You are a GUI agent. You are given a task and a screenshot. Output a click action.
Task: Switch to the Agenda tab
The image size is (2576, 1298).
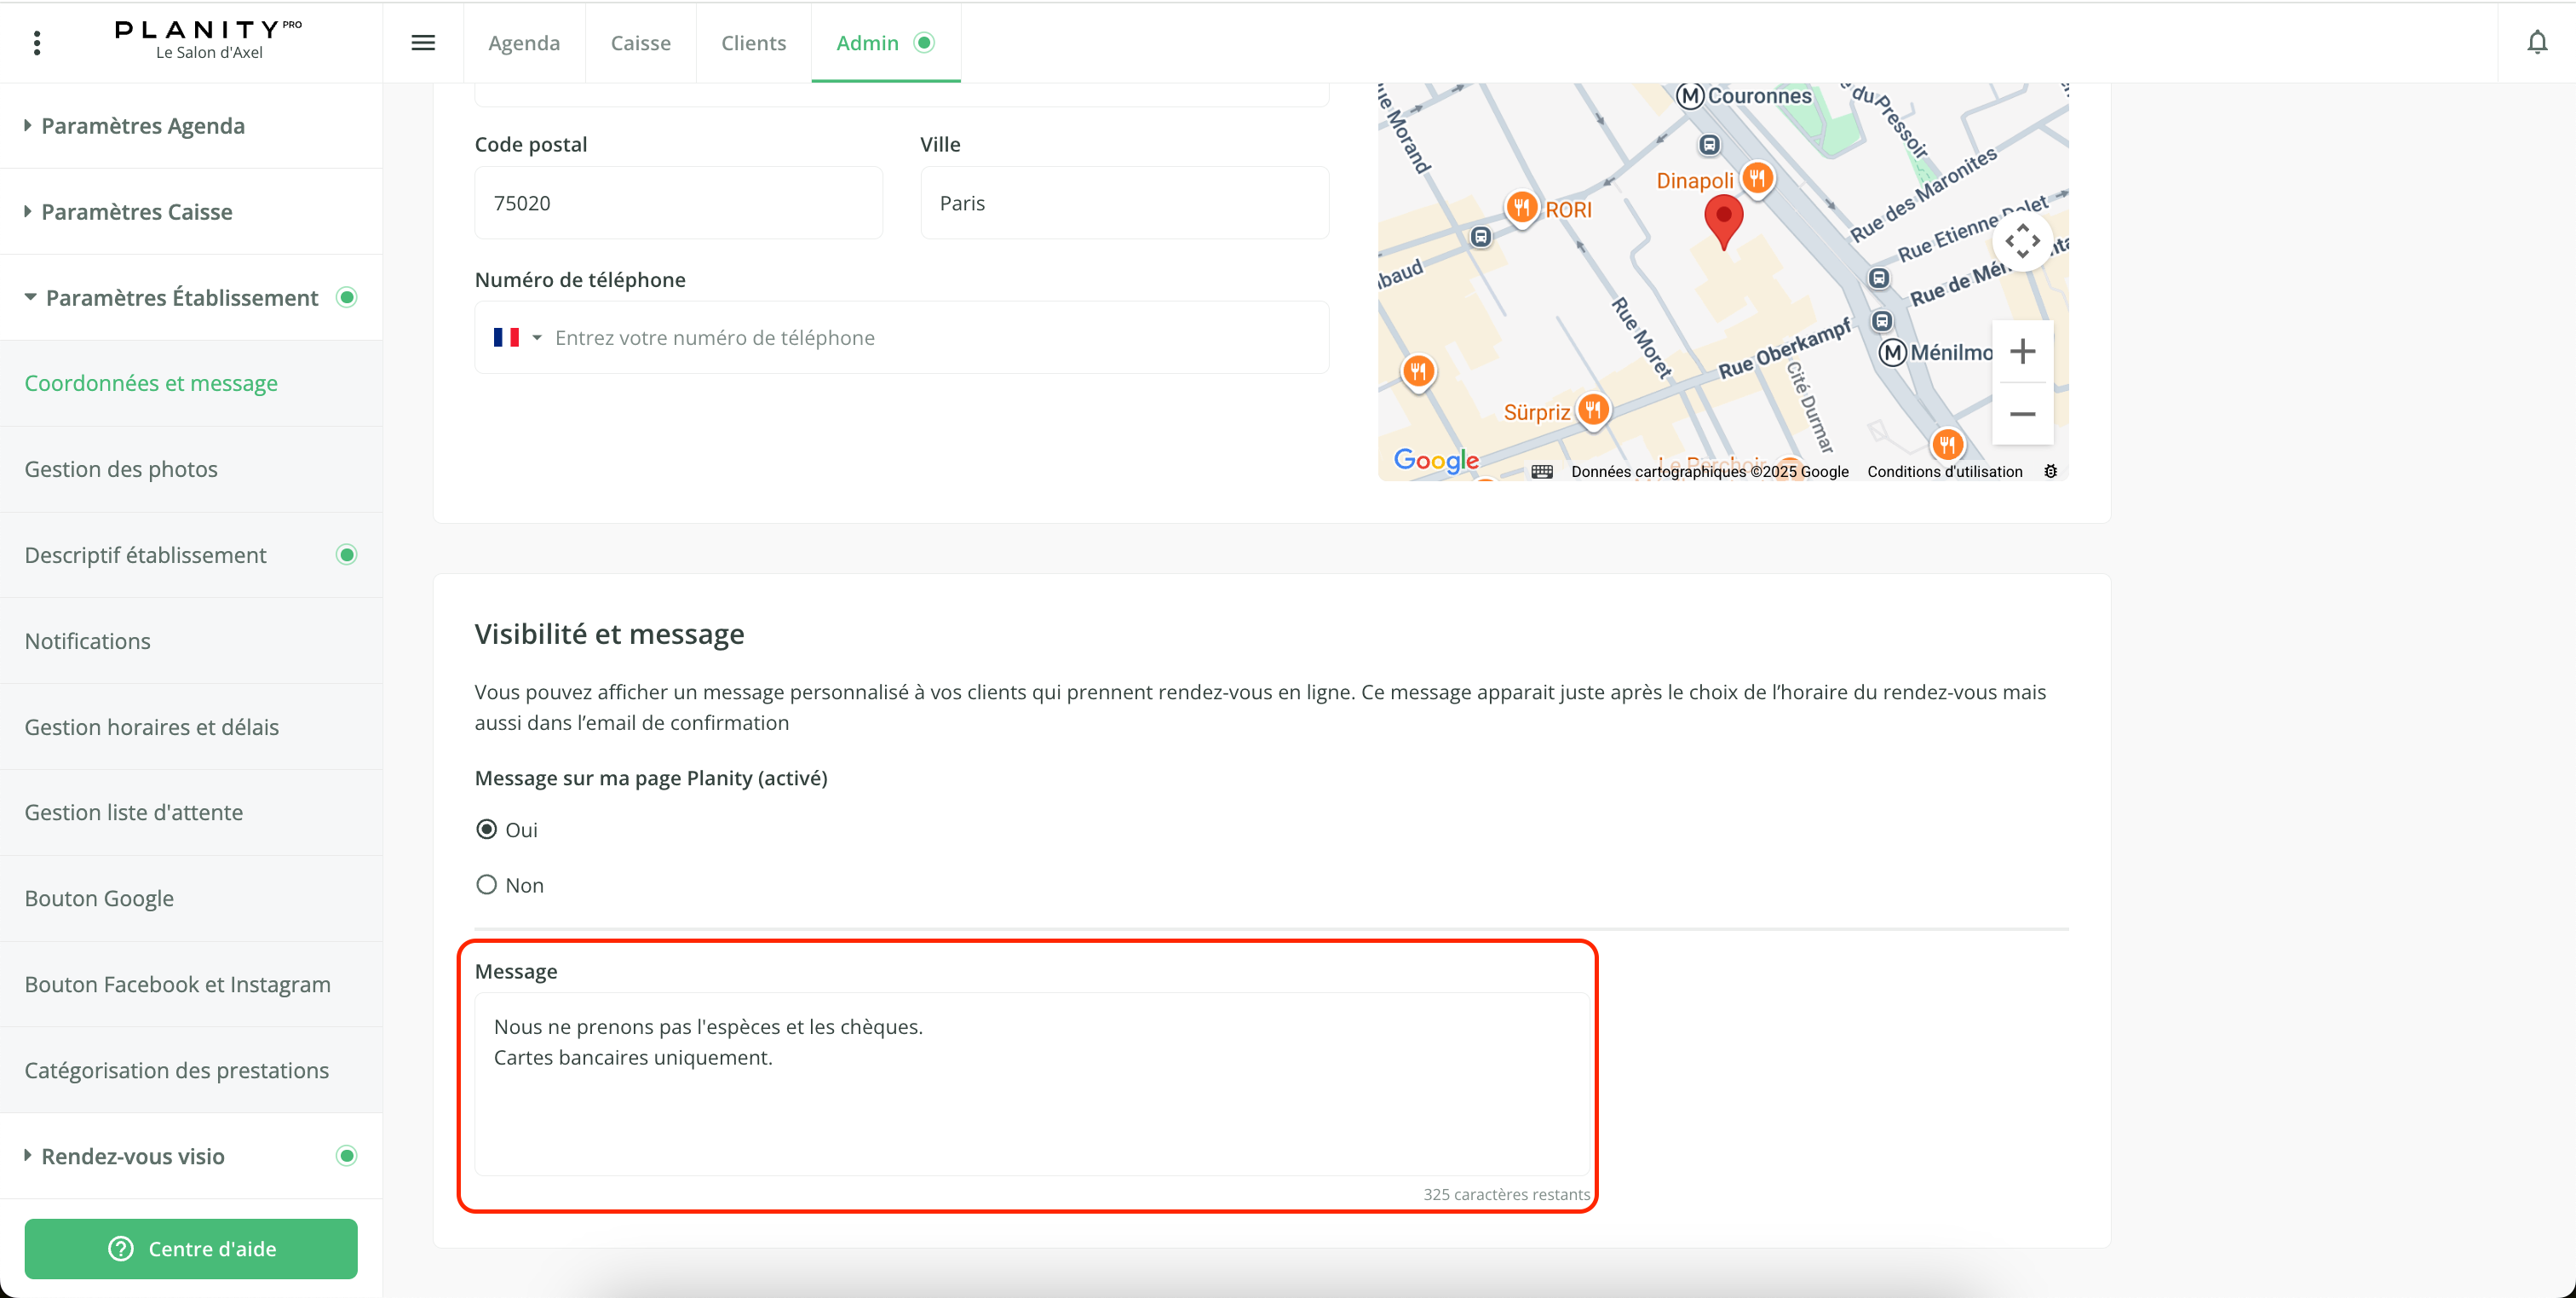(524, 43)
